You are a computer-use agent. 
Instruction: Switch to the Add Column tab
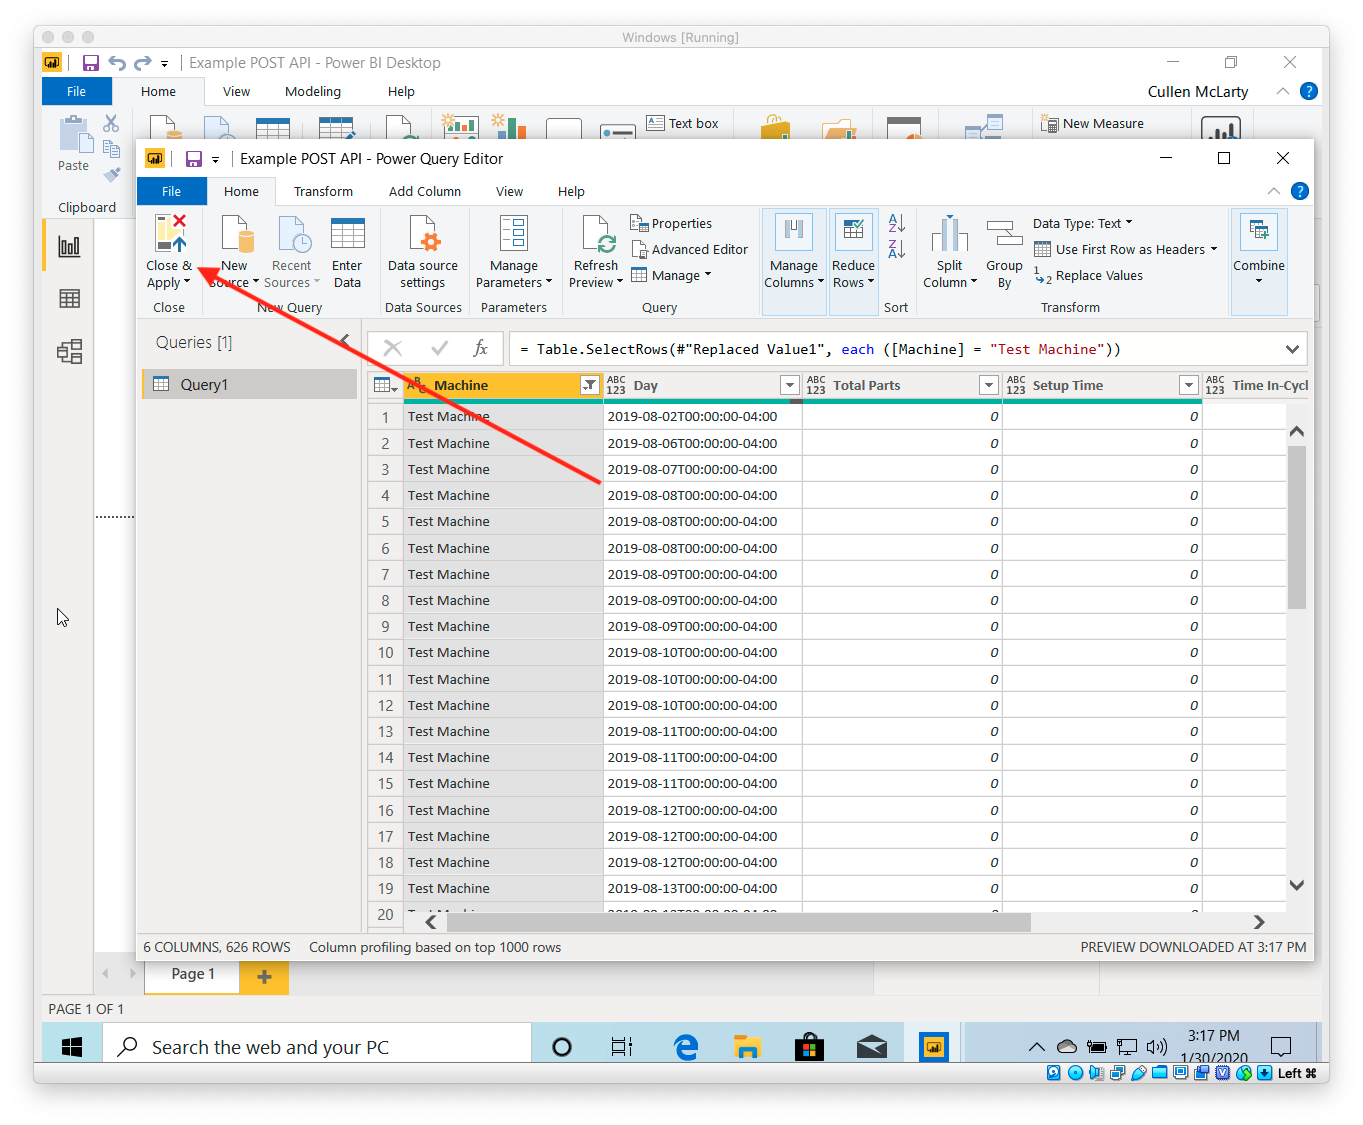(425, 191)
